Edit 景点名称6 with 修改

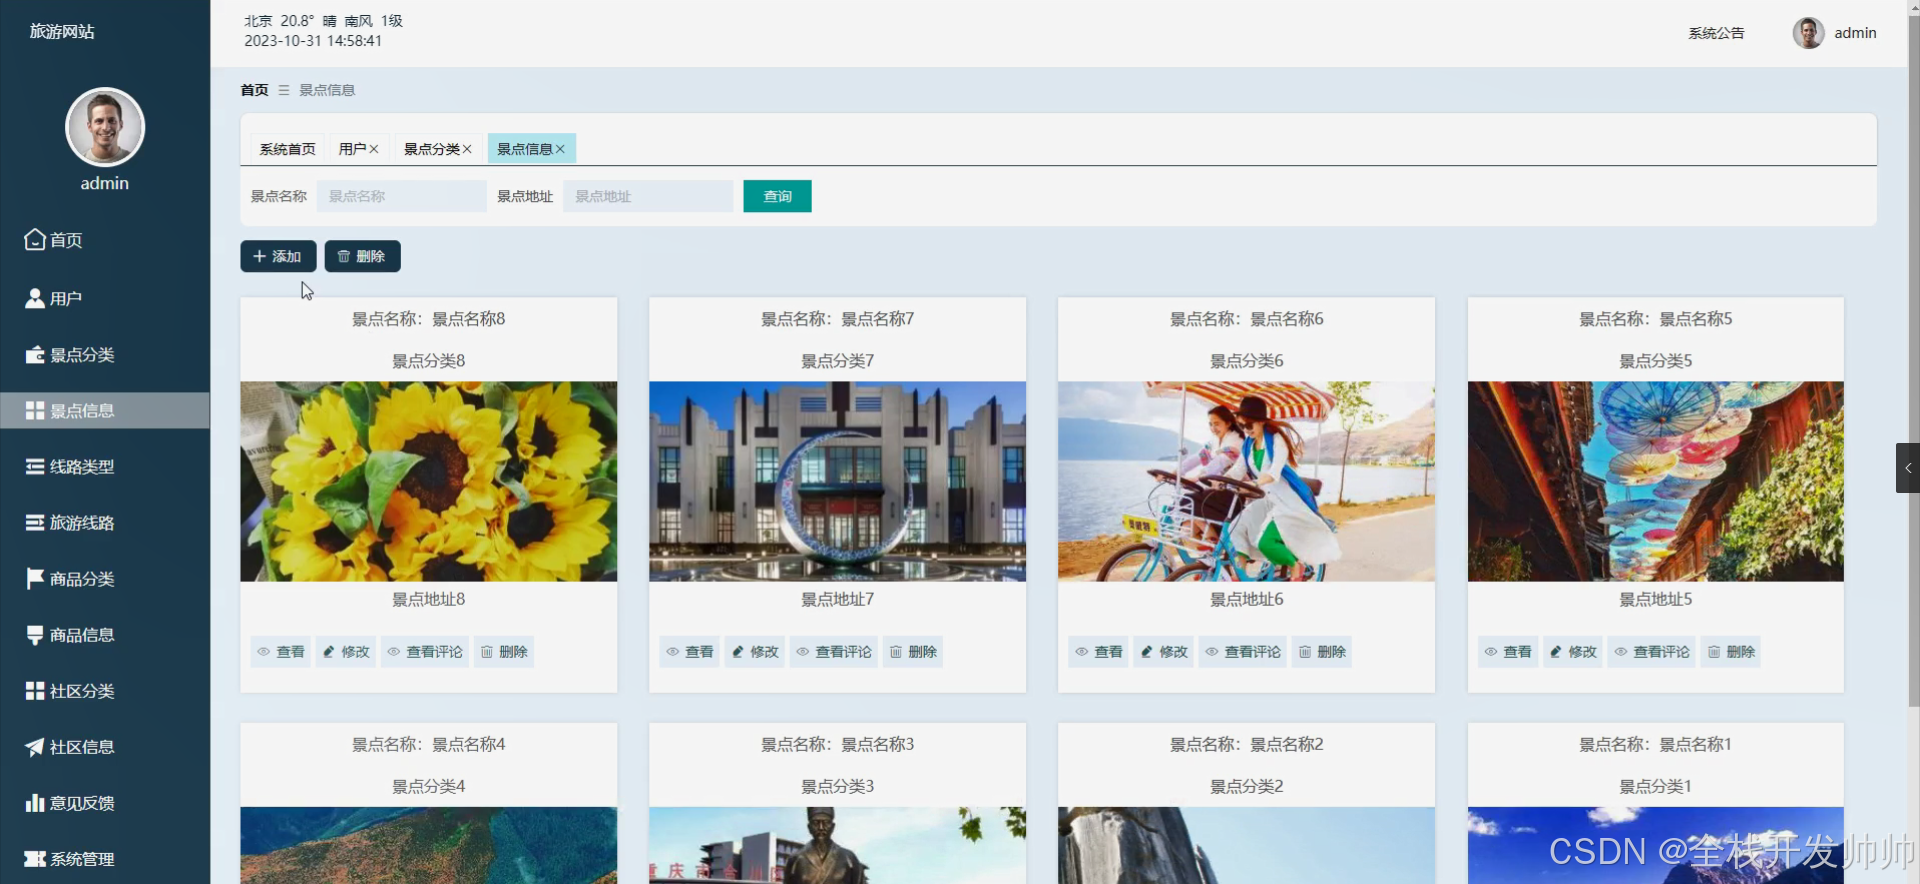click(x=1163, y=652)
